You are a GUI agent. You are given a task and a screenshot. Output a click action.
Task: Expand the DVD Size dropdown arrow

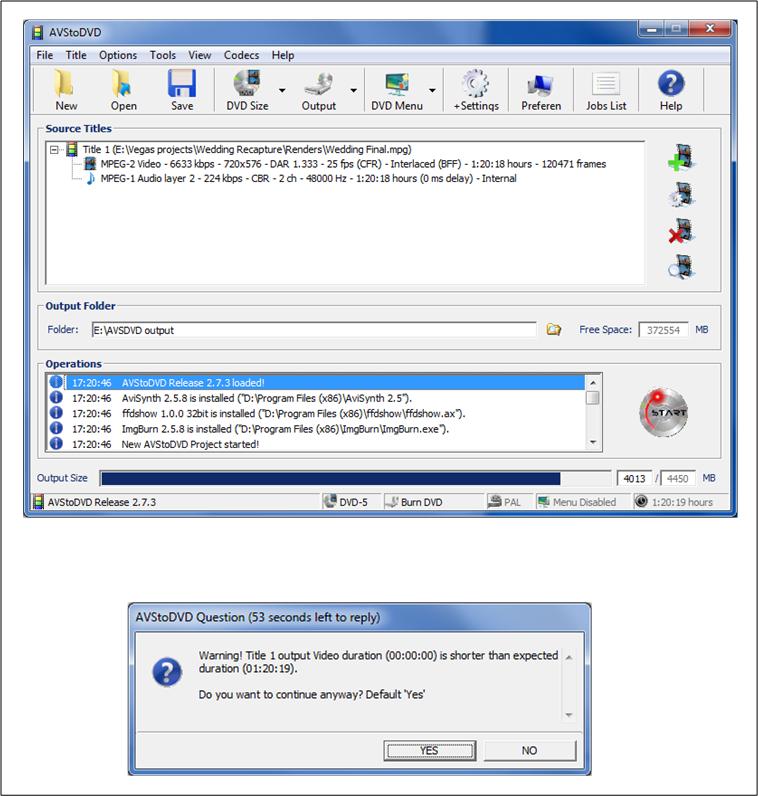tap(282, 90)
